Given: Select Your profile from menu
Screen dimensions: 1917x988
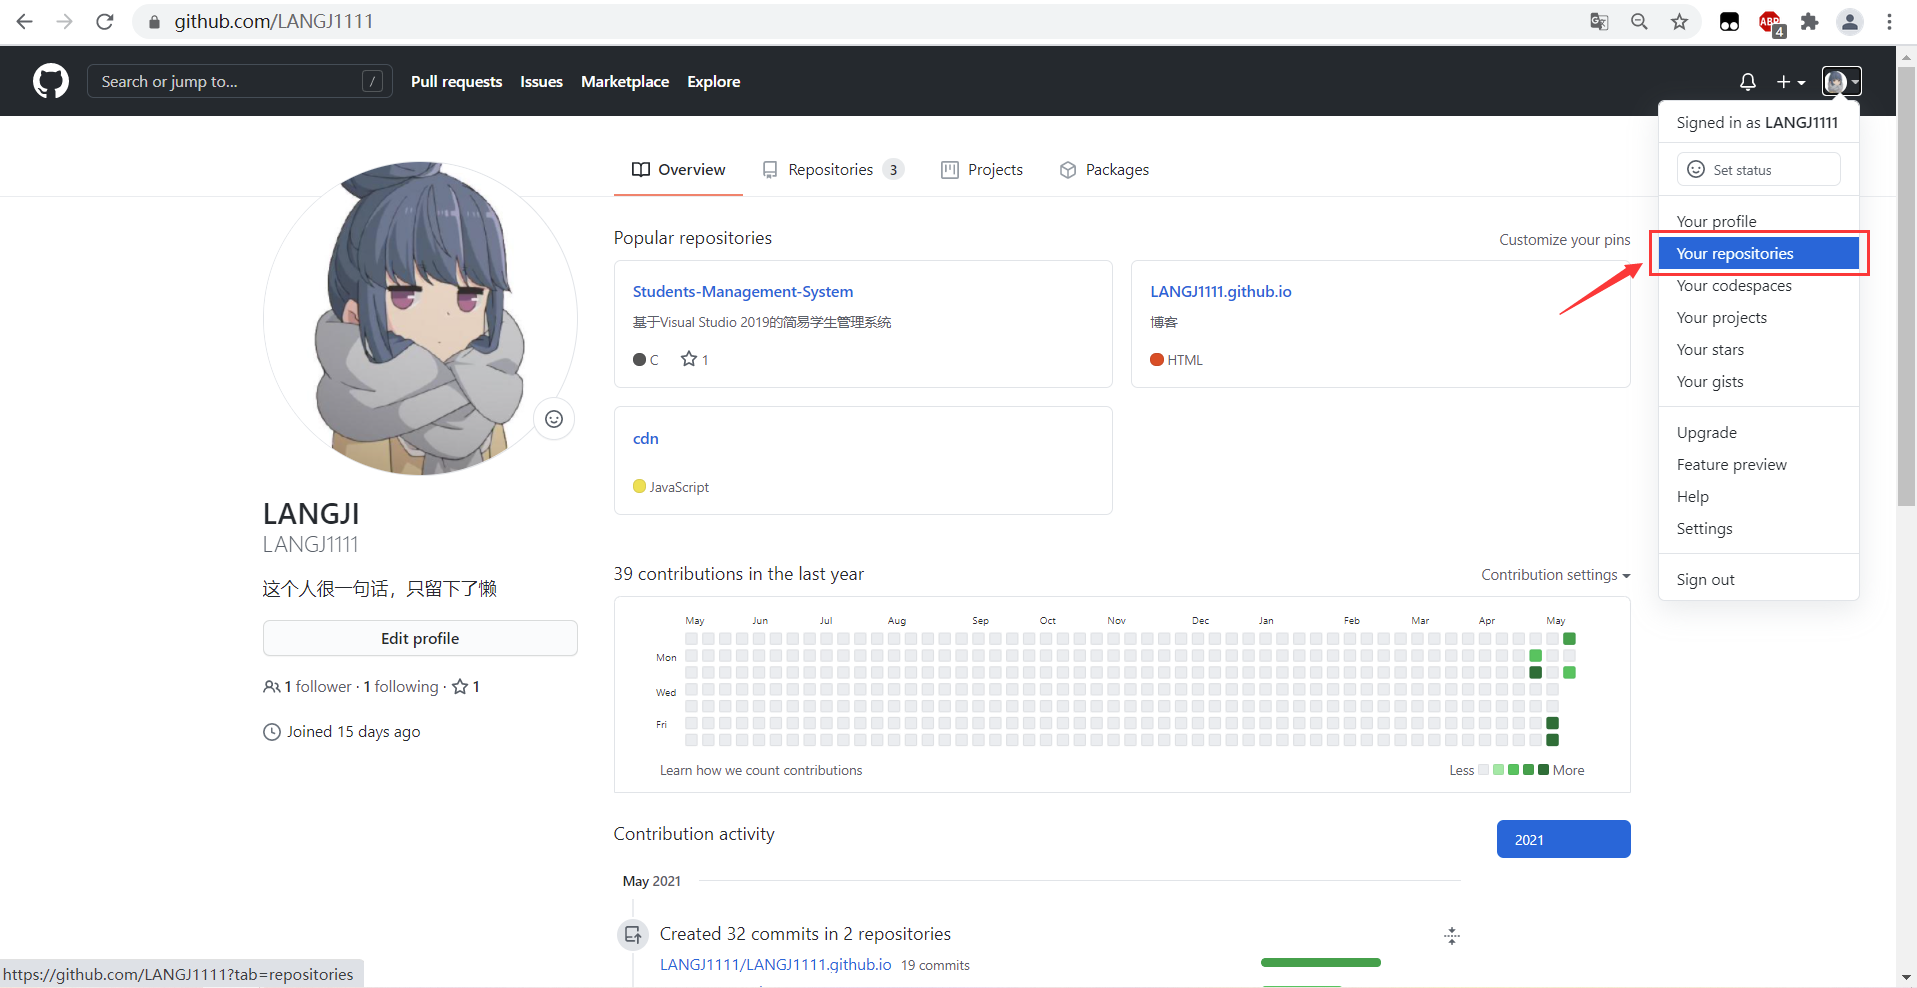Looking at the screenshot, I should point(1759,221).
